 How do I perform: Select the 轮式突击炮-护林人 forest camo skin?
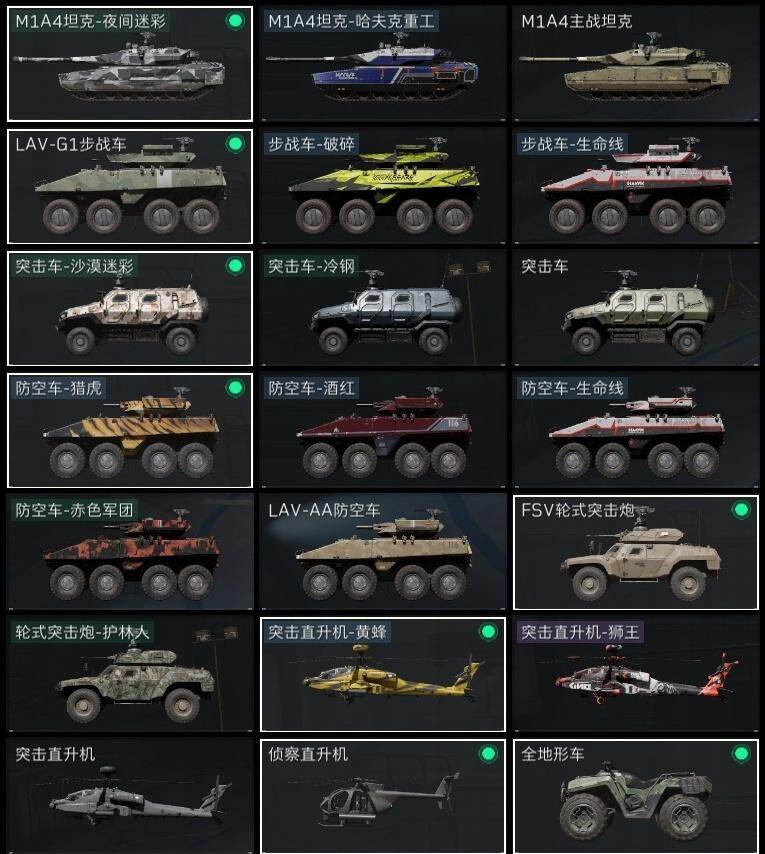[x=130, y=674]
